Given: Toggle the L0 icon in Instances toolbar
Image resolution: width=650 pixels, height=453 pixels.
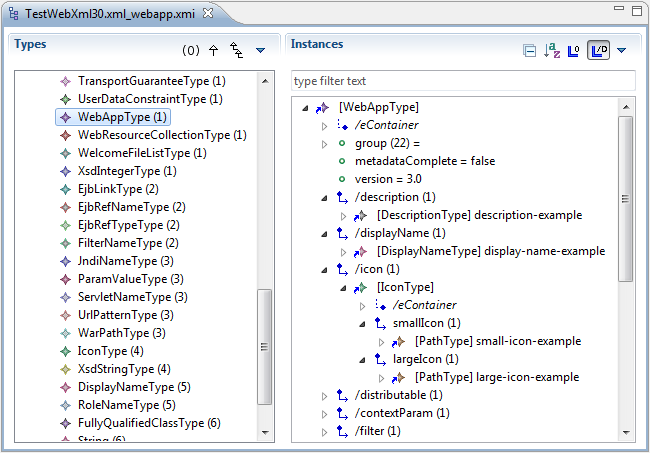Looking at the screenshot, I should [574, 51].
